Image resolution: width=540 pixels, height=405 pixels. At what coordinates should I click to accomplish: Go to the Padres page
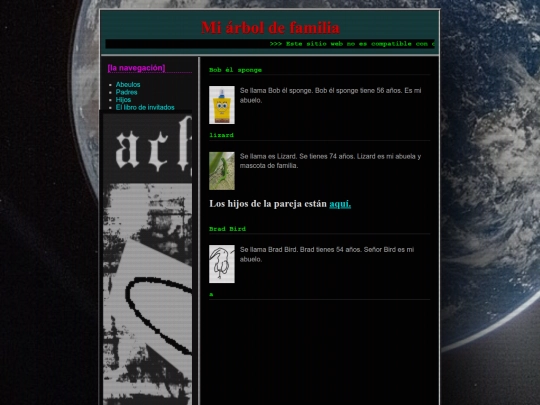126,92
